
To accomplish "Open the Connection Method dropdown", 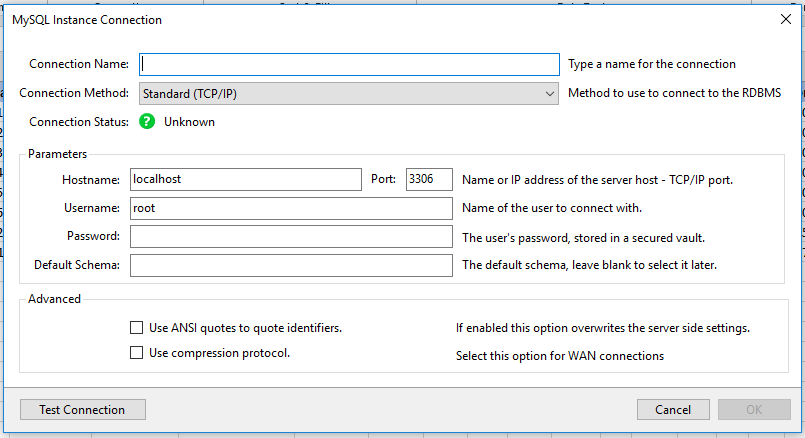I will coord(349,93).
